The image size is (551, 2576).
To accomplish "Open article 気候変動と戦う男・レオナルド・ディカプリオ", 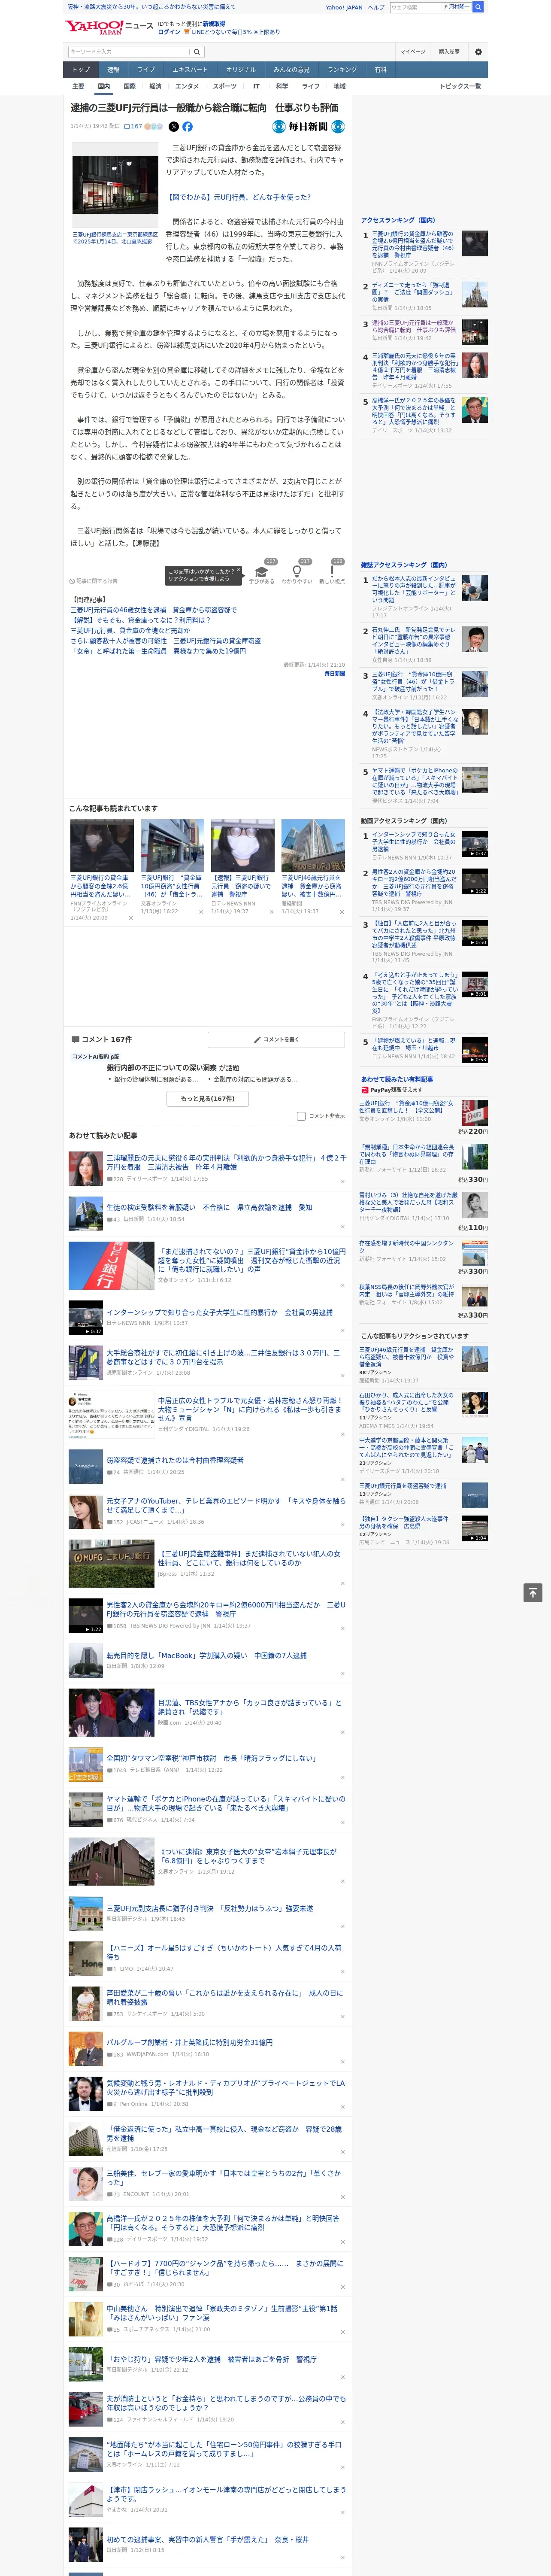I will click(226, 2088).
